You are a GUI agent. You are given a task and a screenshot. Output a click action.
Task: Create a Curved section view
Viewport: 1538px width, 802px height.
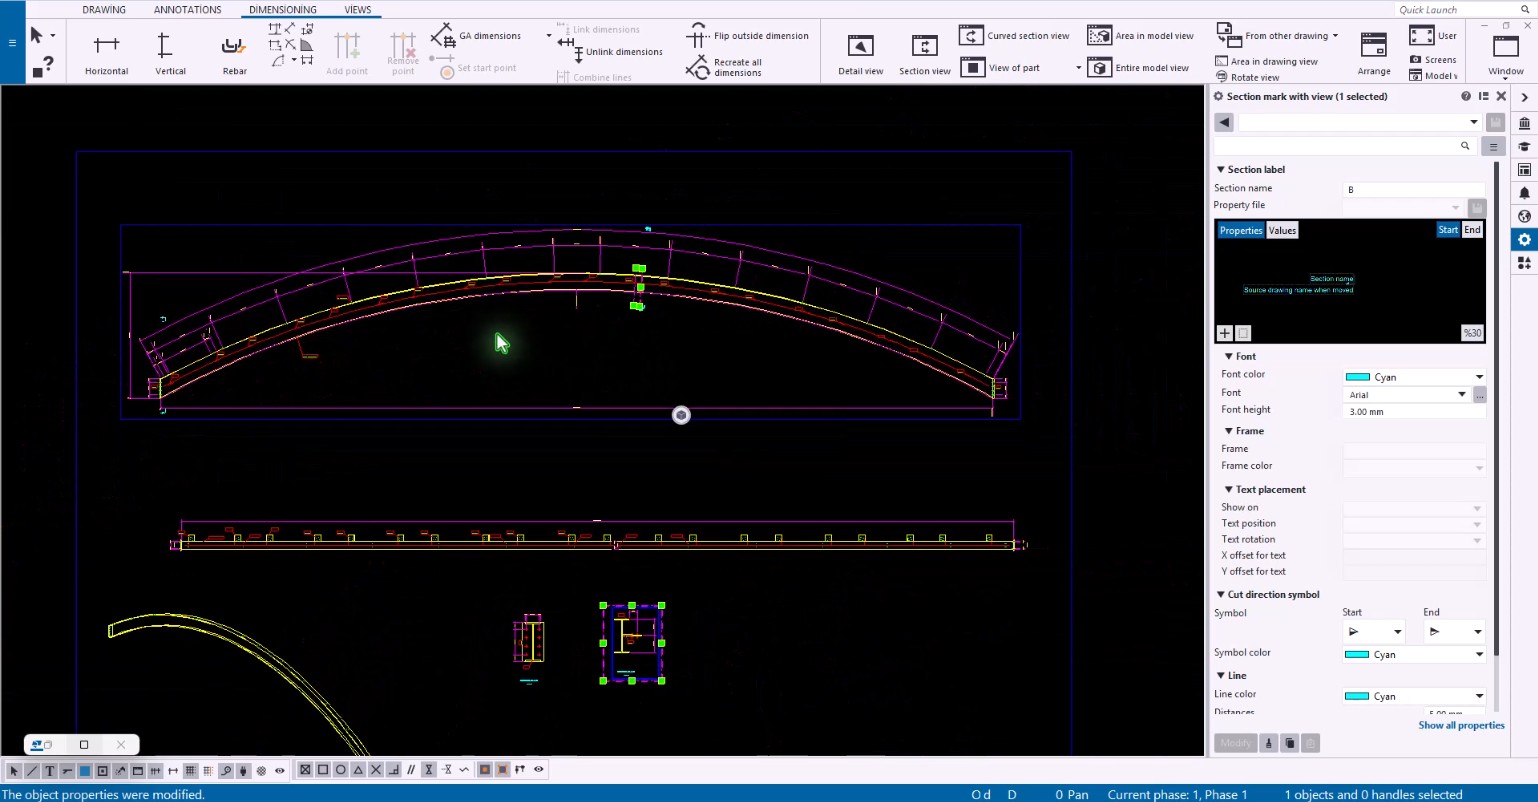[x=1015, y=36]
